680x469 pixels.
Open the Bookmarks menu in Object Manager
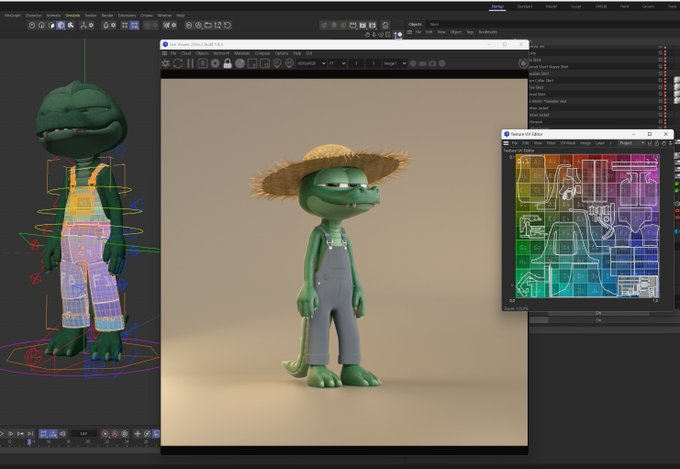pos(488,32)
